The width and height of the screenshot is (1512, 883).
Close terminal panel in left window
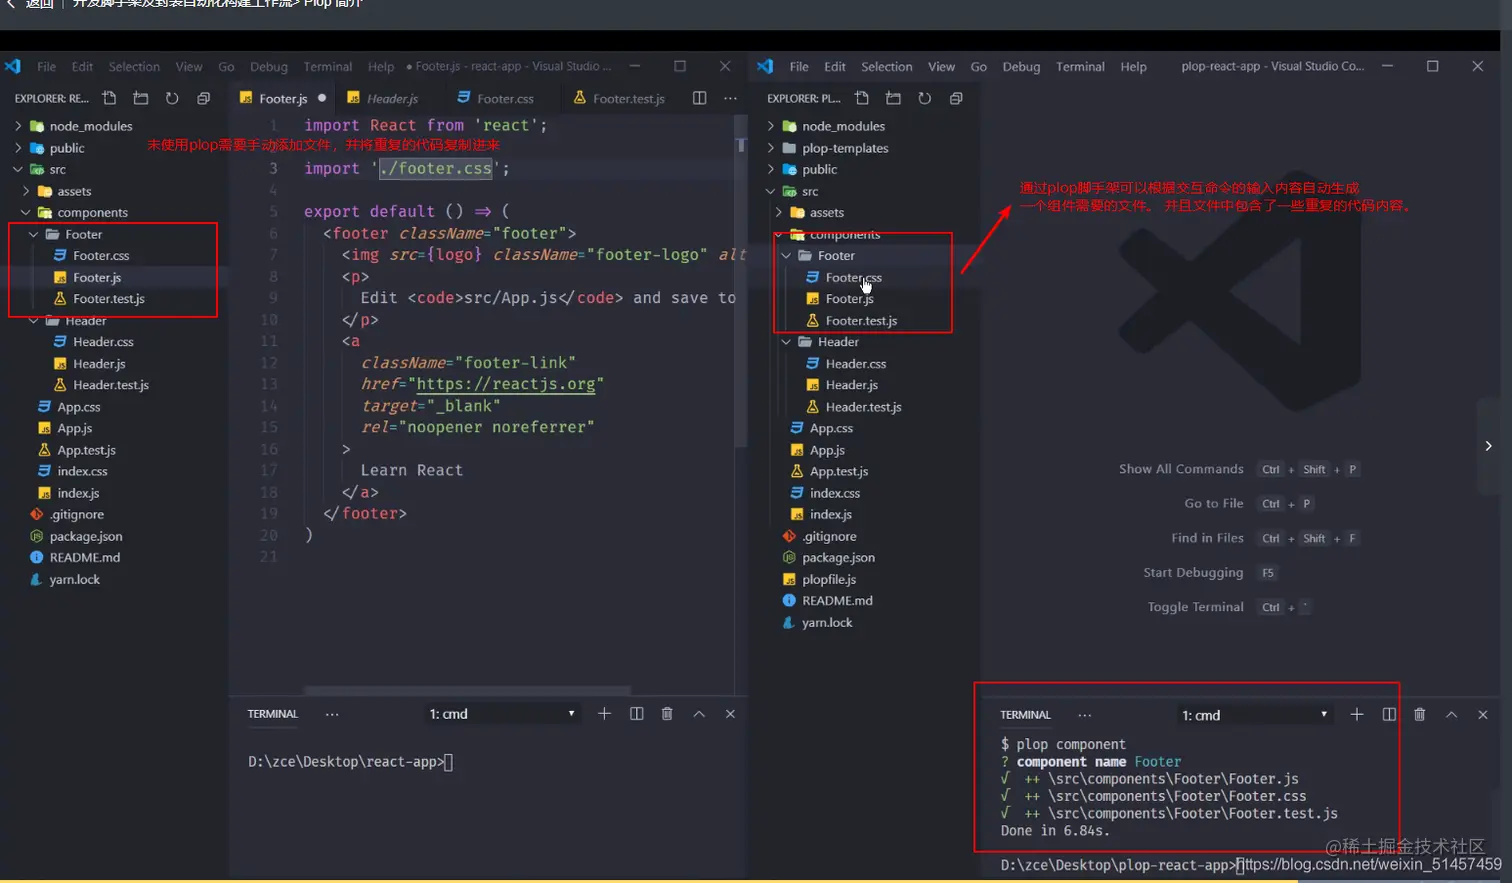coord(730,713)
